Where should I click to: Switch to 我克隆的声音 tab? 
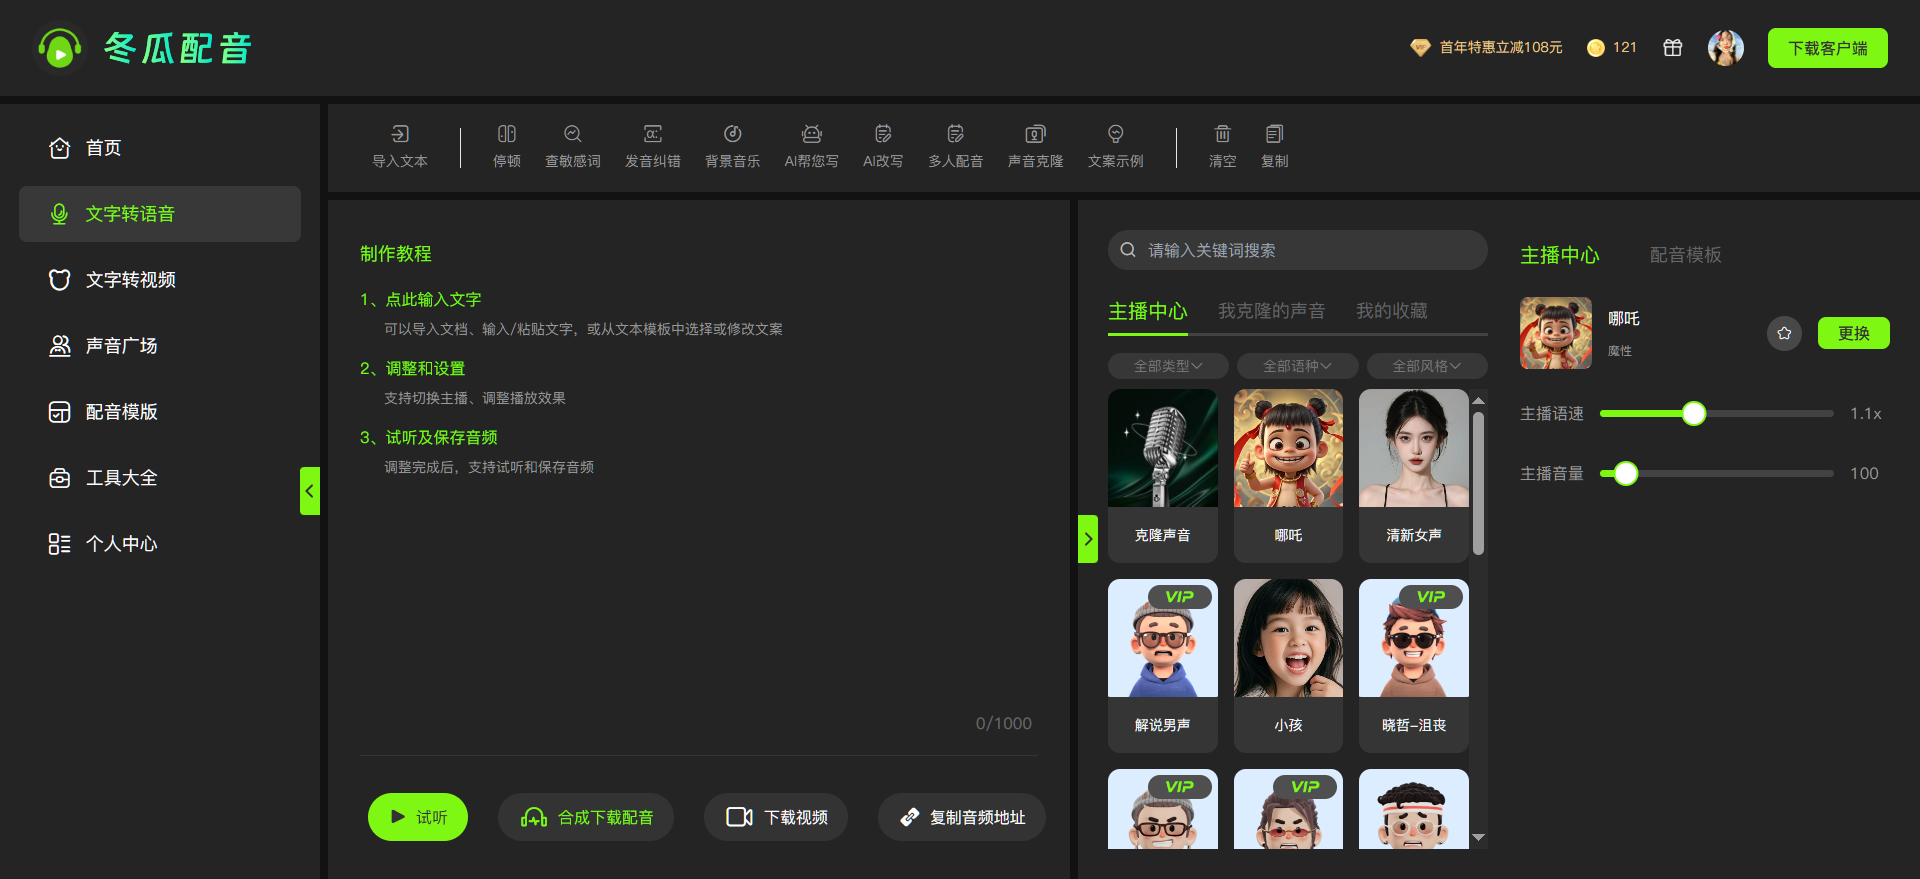pos(1271,311)
